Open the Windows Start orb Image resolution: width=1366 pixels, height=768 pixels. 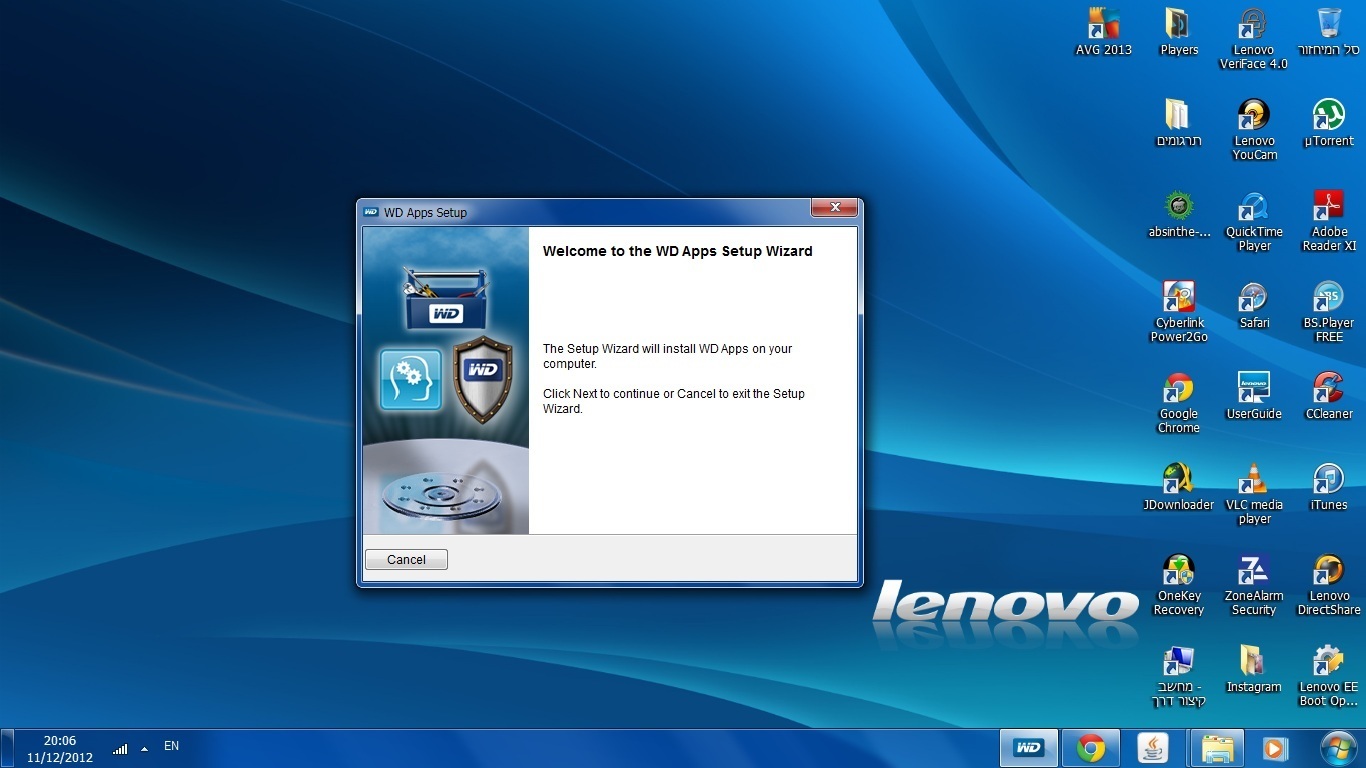click(1338, 748)
